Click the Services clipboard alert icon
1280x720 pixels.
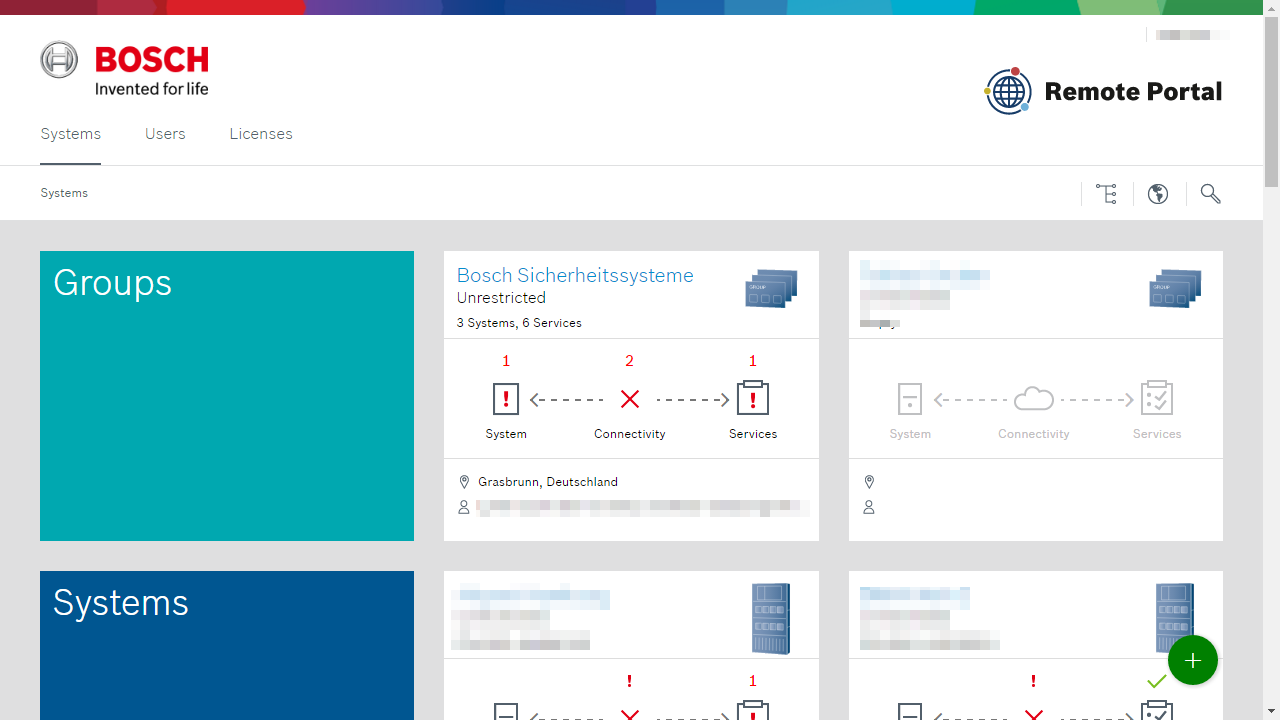point(752,398)
